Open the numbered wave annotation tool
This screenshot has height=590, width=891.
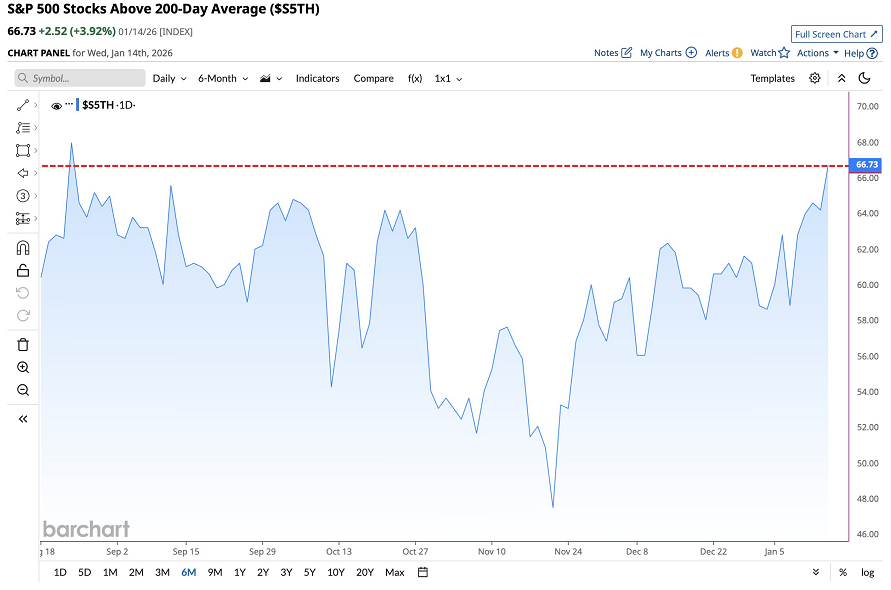(x=23, y=196)
